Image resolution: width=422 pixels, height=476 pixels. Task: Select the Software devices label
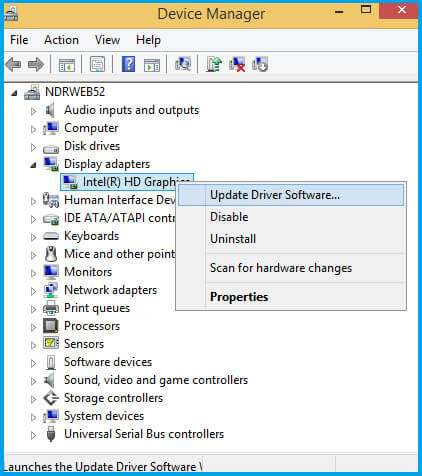click(x=108, y=362)
